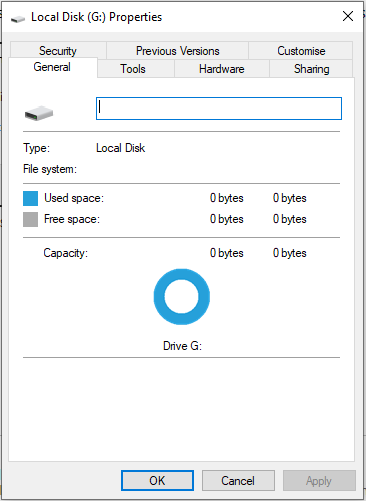
Task: Click the 'Type:' label
Action: pos(36,148)
